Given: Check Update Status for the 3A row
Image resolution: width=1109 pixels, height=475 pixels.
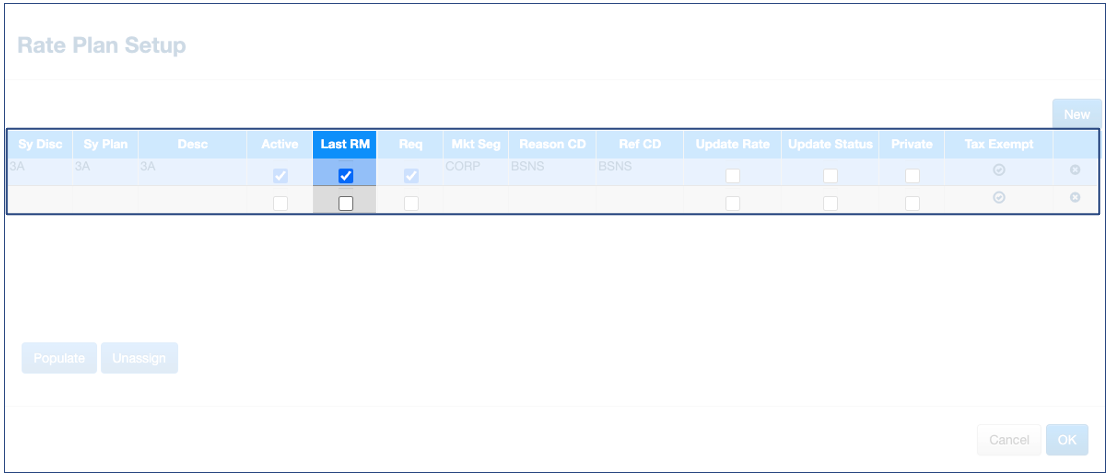Looking at the screenshot, I should tap(830, 176).
